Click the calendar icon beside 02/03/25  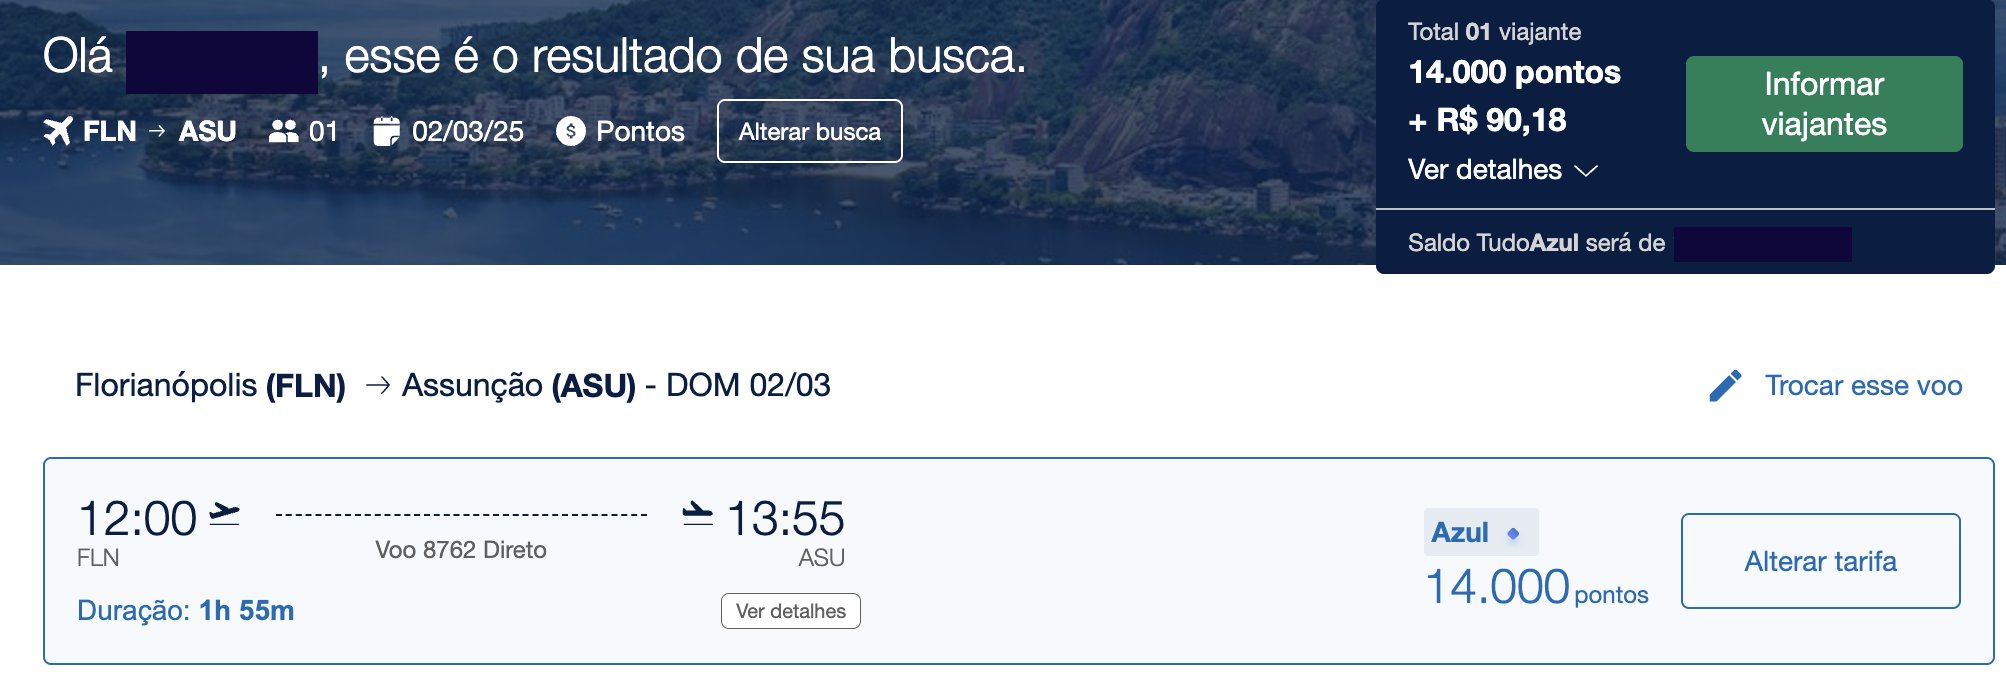coord(386,131)
